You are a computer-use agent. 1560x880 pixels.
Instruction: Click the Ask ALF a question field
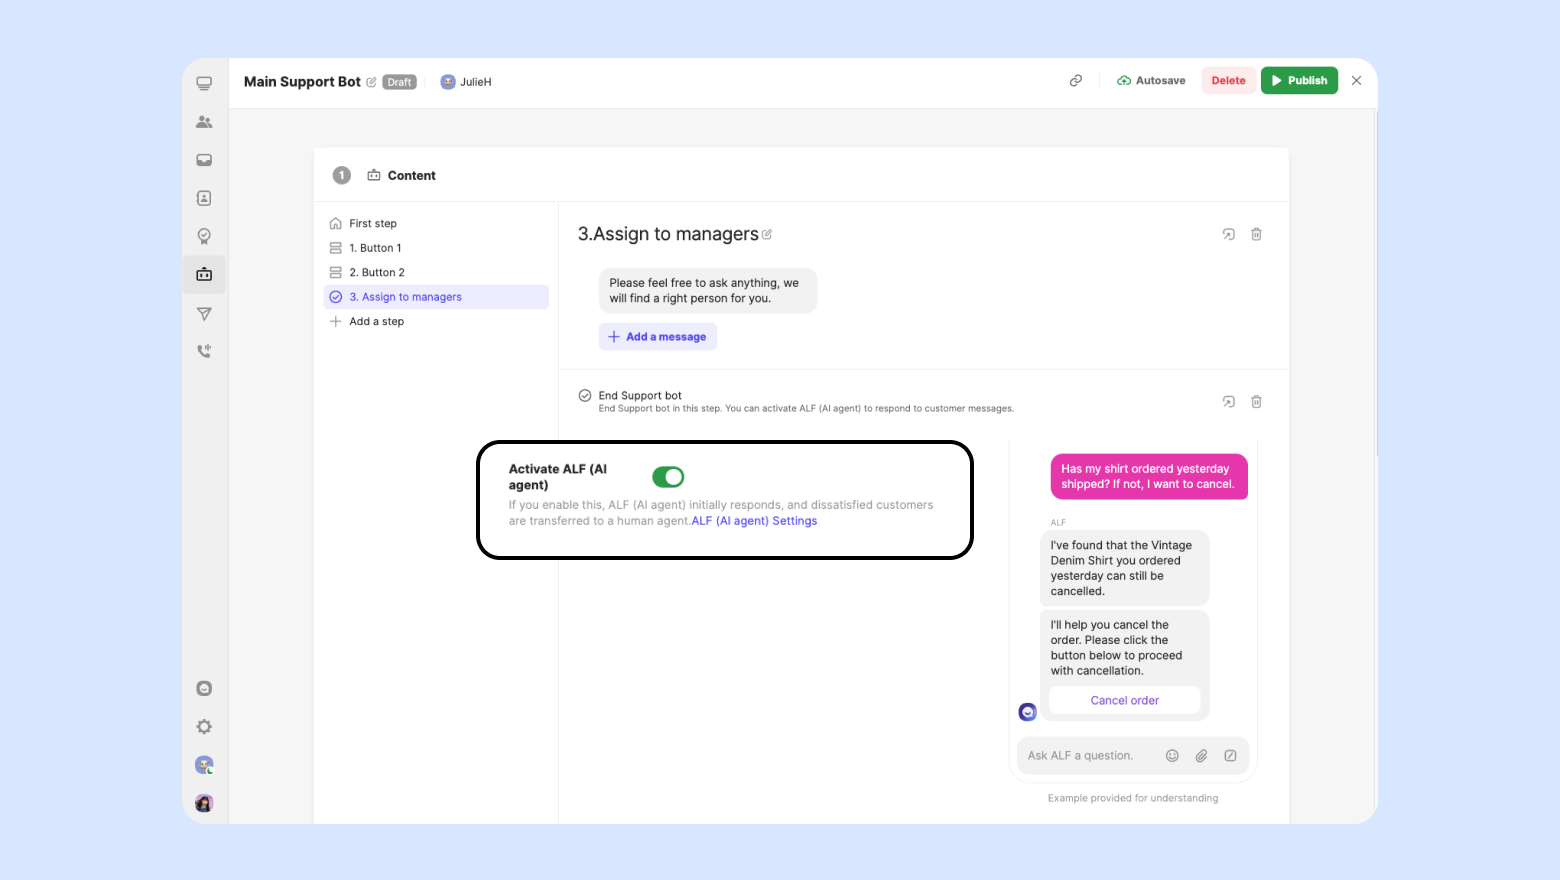pos(1085,756)
